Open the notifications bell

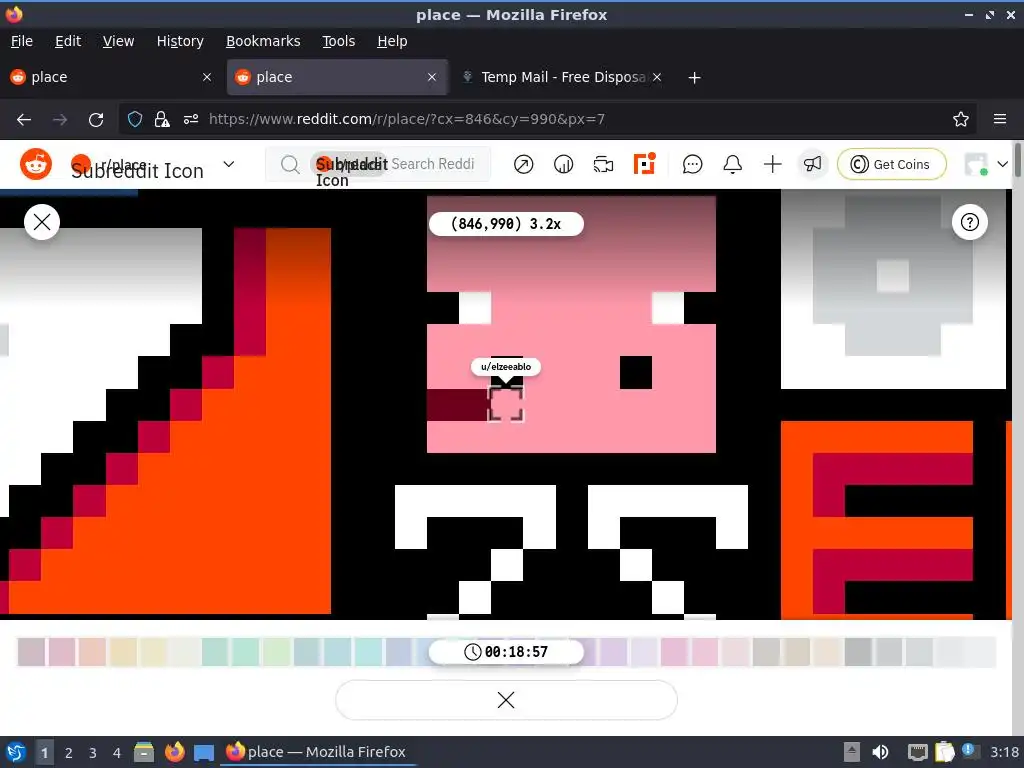pos(733,165)
